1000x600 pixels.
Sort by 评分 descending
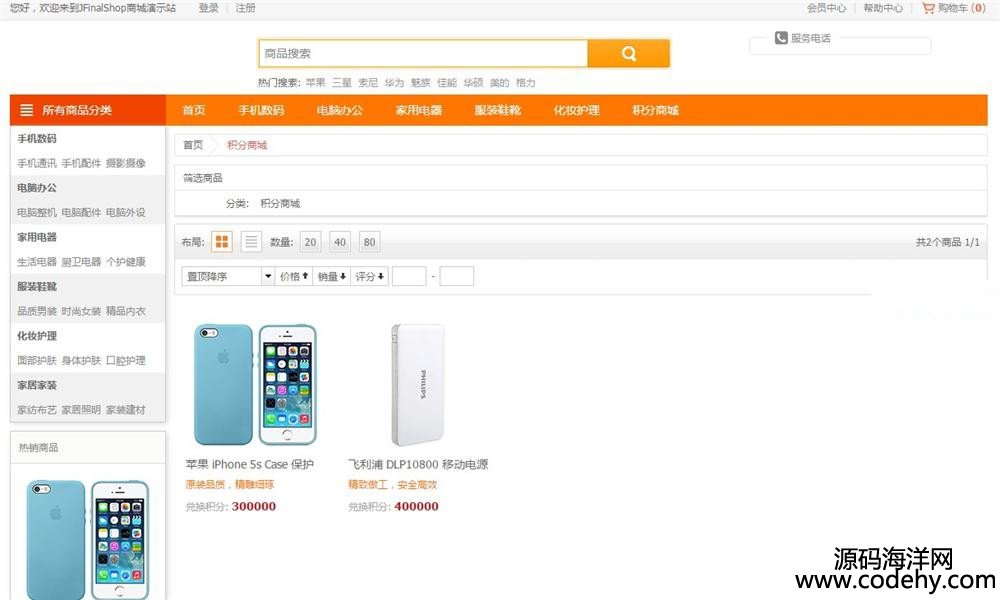(x=369, y=276)
